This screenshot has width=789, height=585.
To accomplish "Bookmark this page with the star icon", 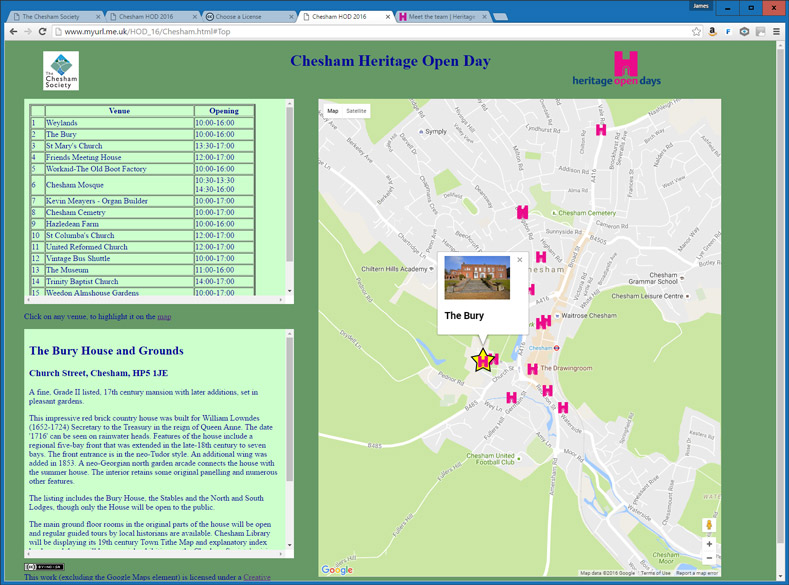I will 696,32.
